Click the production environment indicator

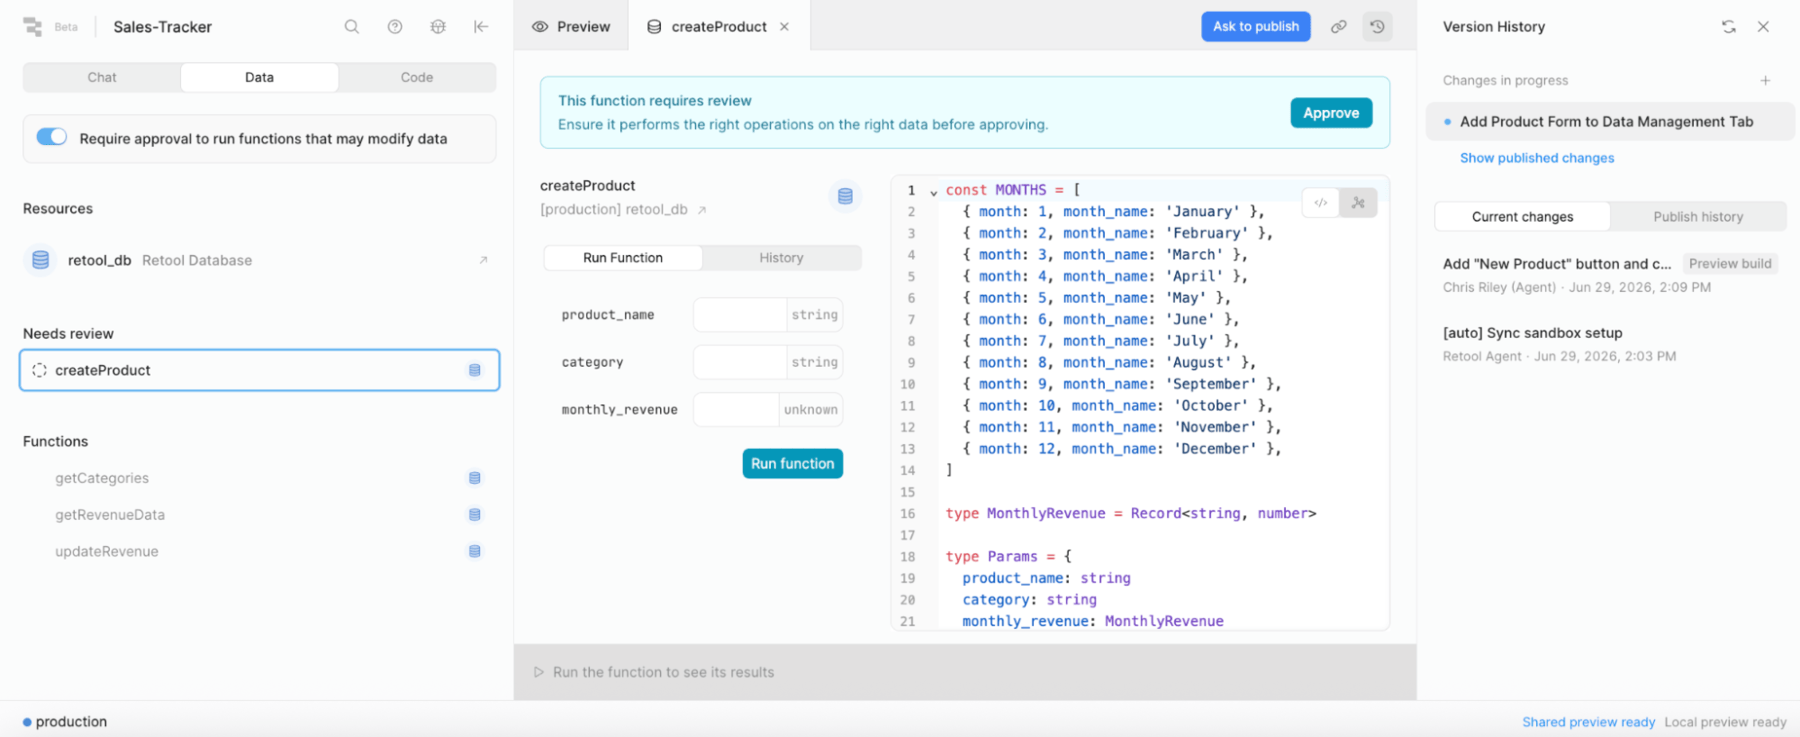coord(65,722)
